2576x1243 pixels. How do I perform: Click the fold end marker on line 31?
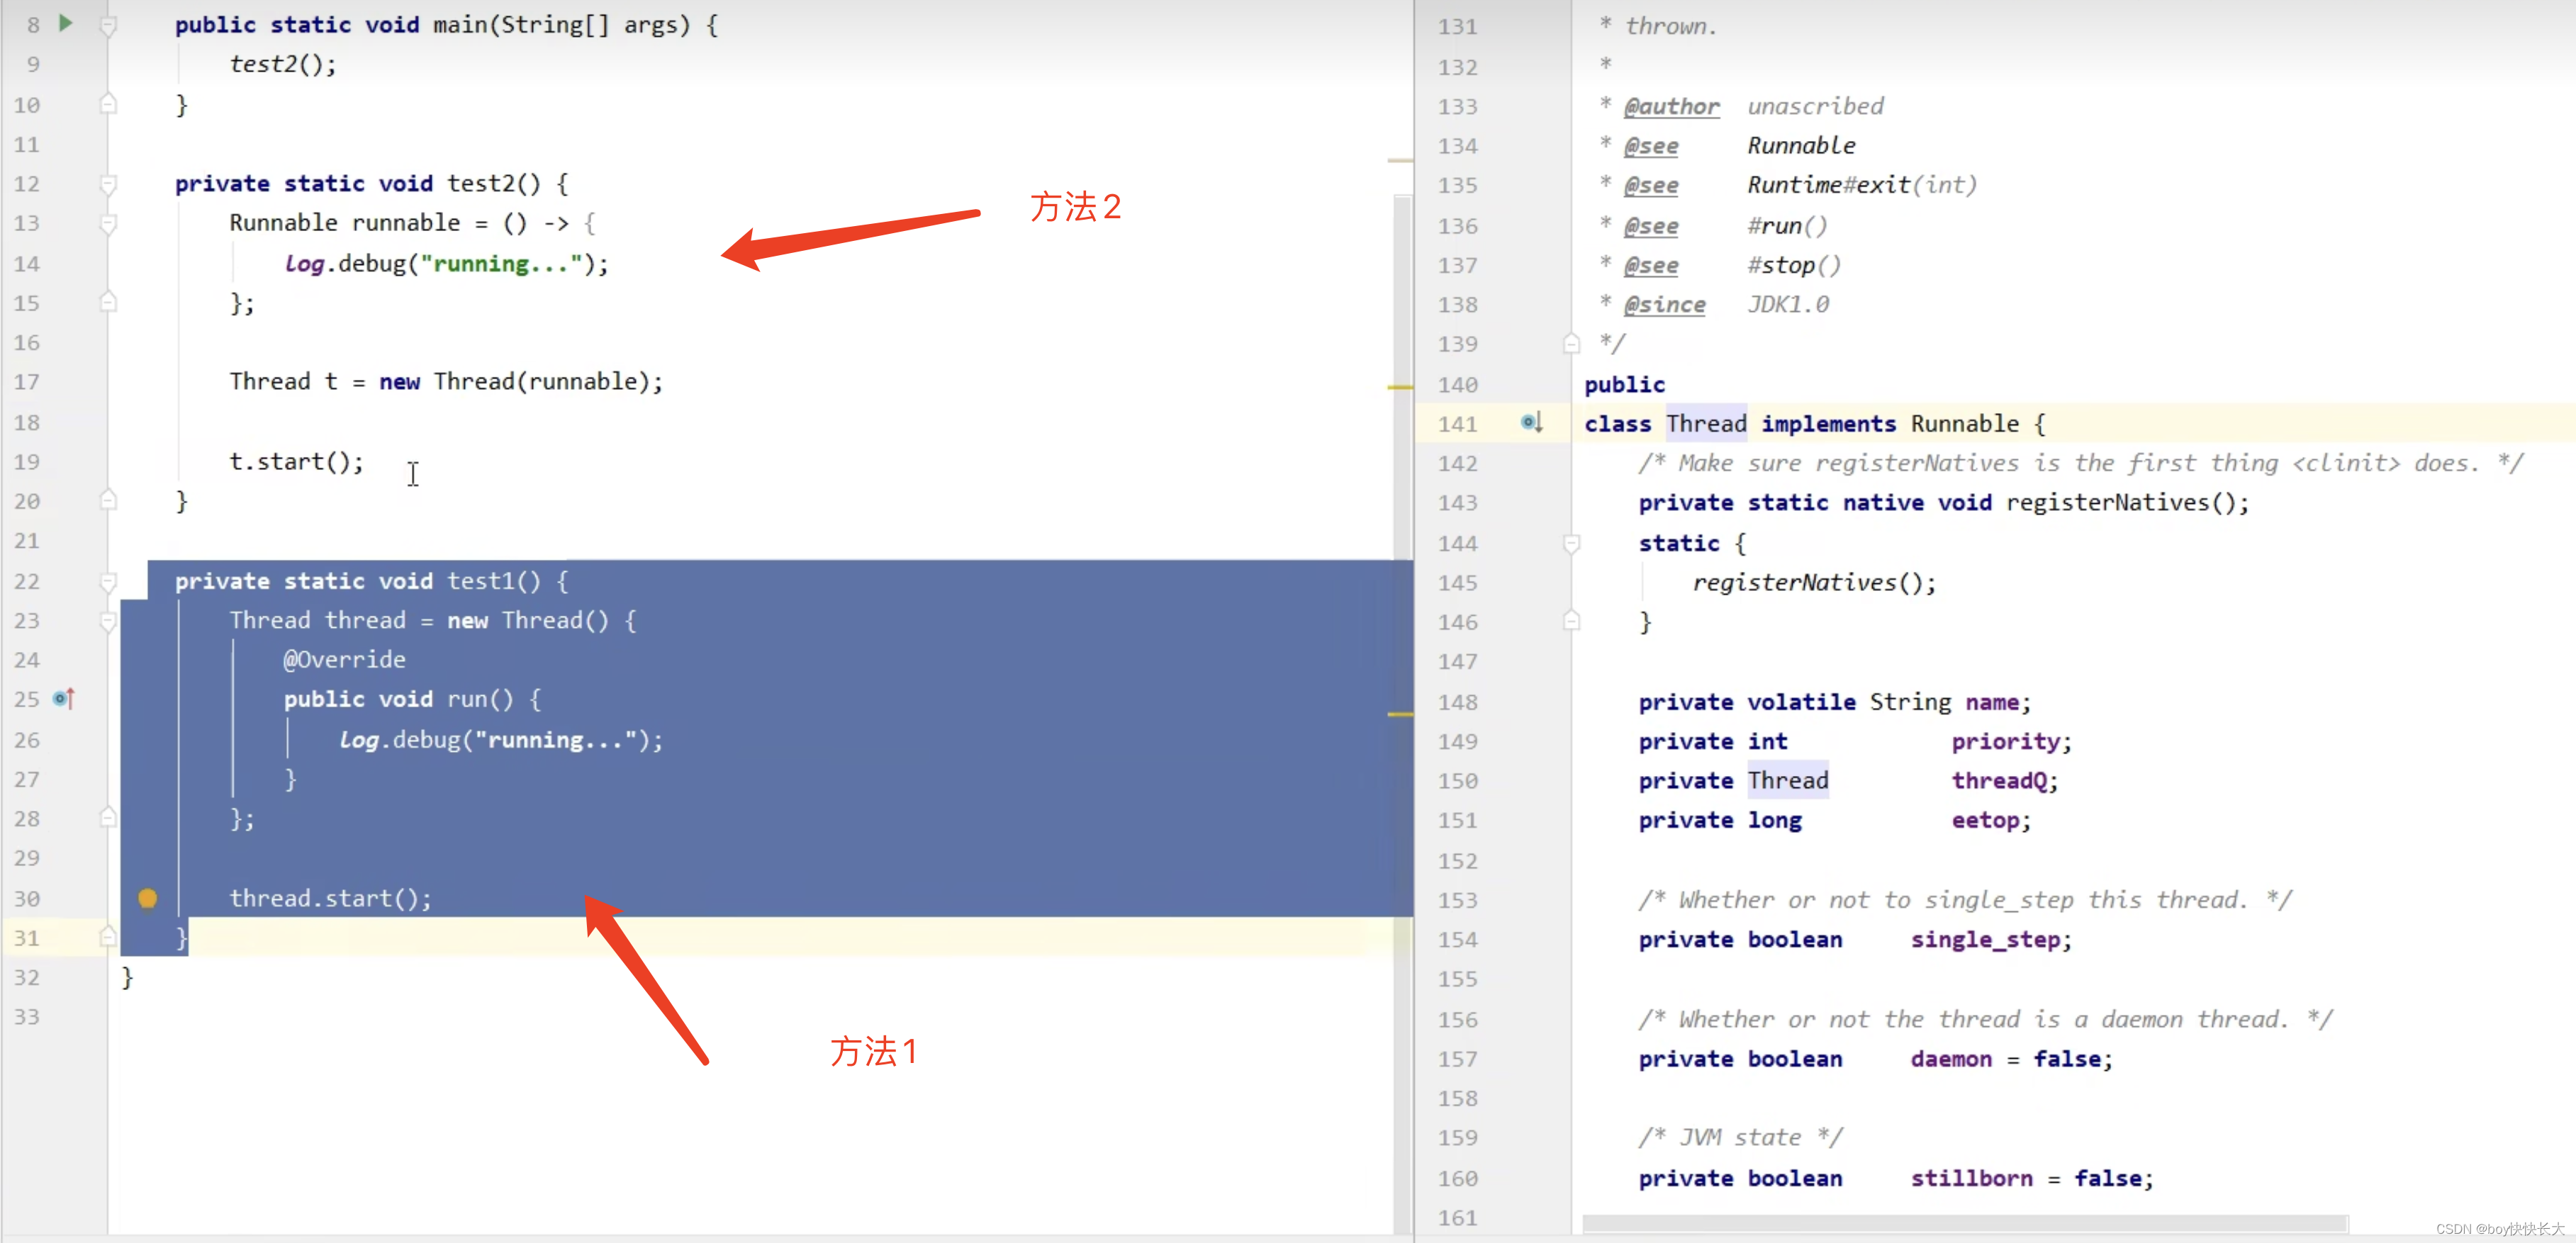pos(108,937)
